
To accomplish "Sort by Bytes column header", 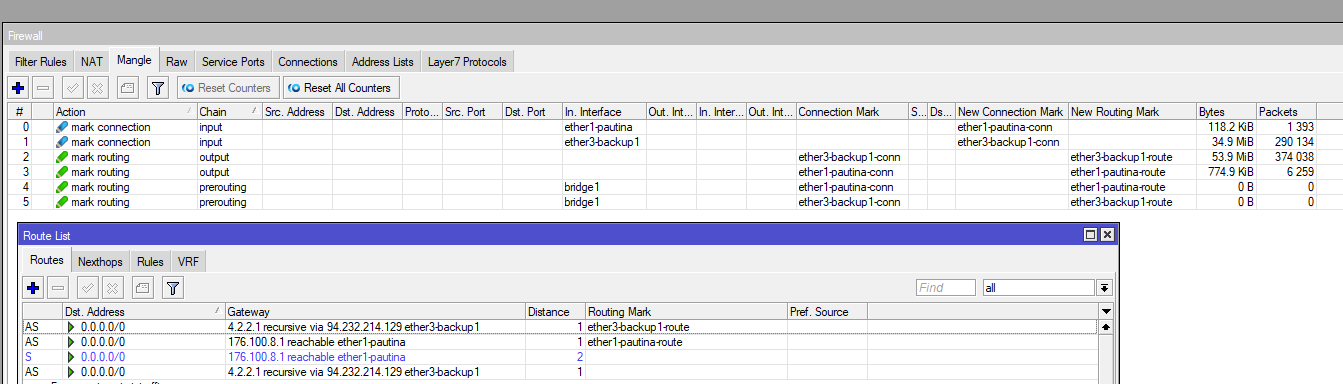I will point(1226,112).
